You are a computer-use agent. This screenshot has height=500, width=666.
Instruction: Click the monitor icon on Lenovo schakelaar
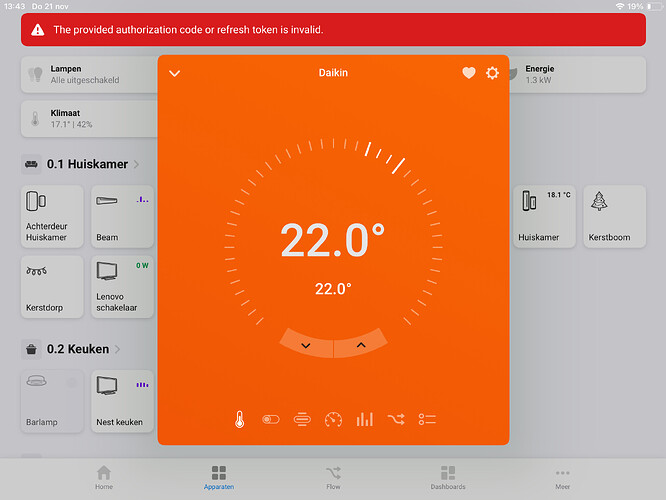point(107,271)
